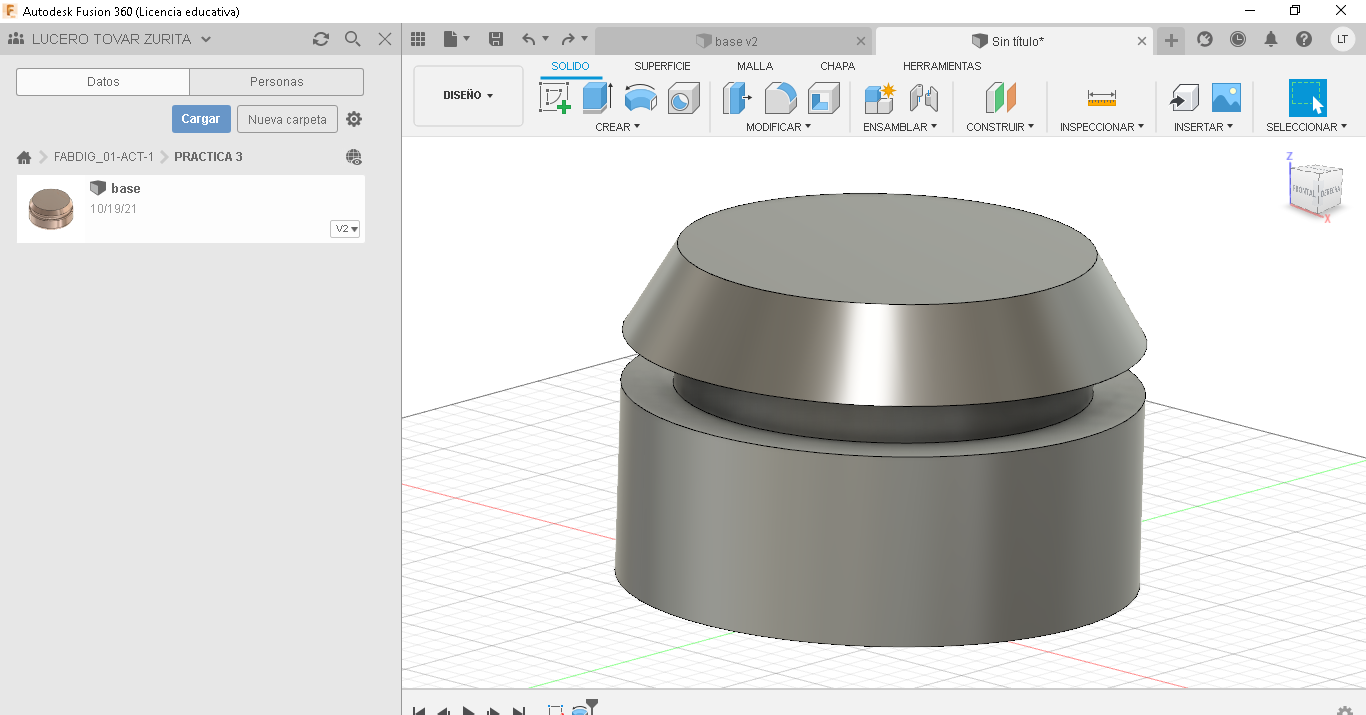The height and width of the screenshot is (715, 1366).
Task: Click the Offset Plane construct icon
Action: (1000, 98)
